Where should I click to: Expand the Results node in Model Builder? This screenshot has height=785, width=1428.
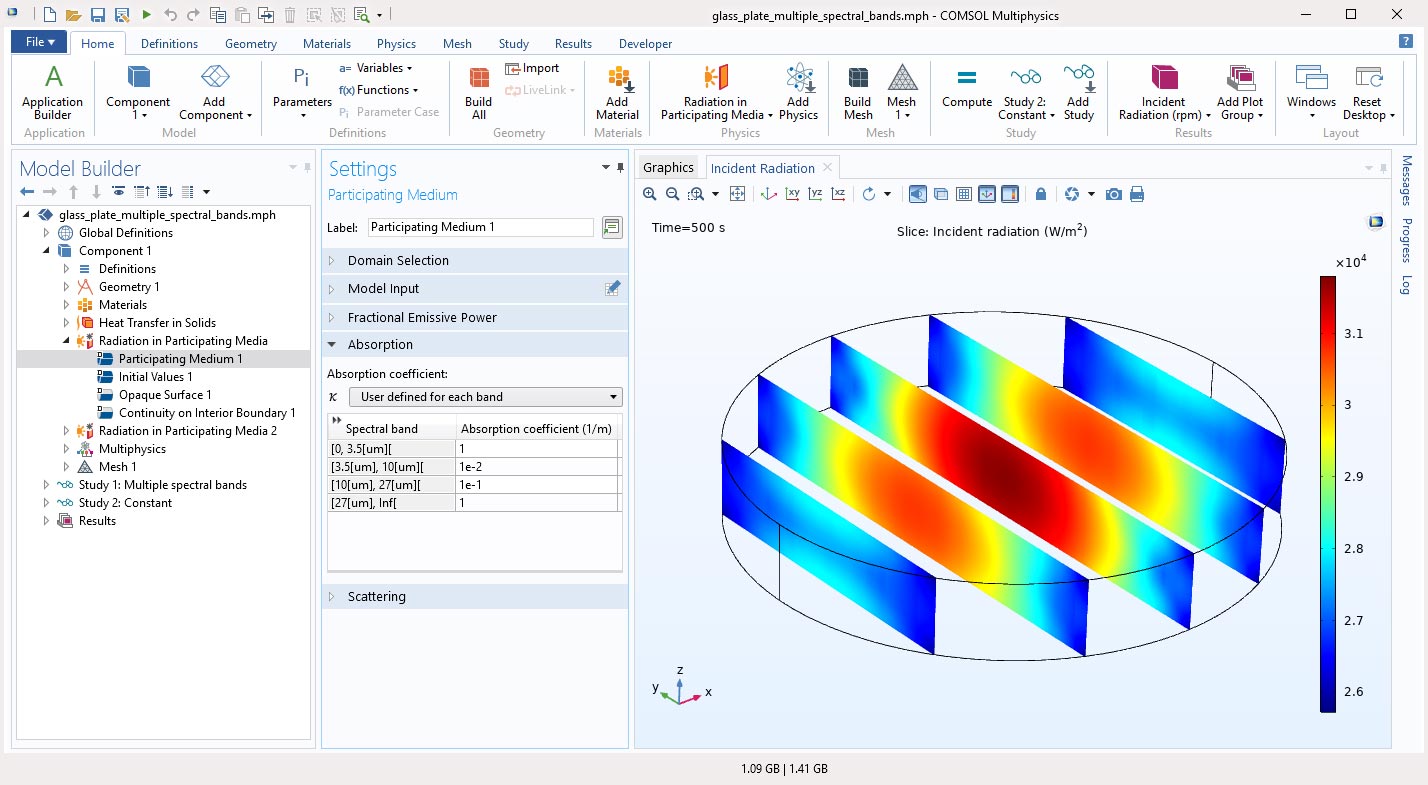click(46, 521)
